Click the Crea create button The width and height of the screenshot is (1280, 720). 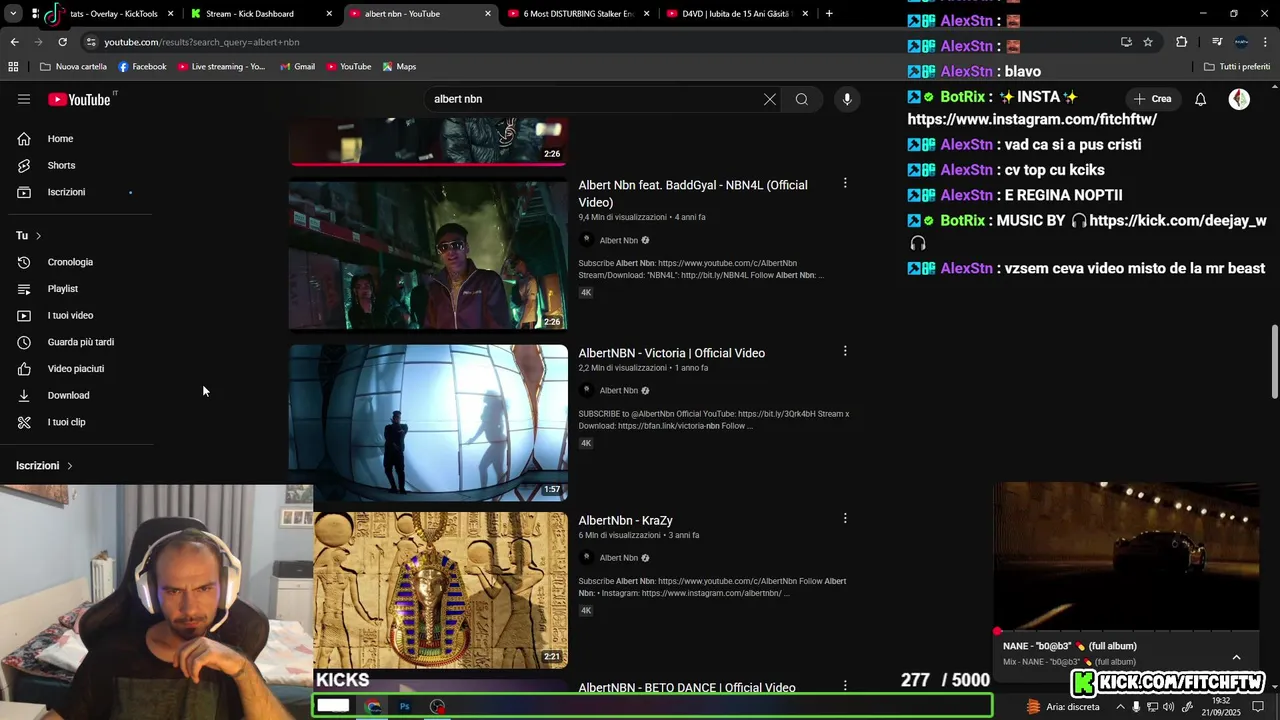pos(1151,99)
